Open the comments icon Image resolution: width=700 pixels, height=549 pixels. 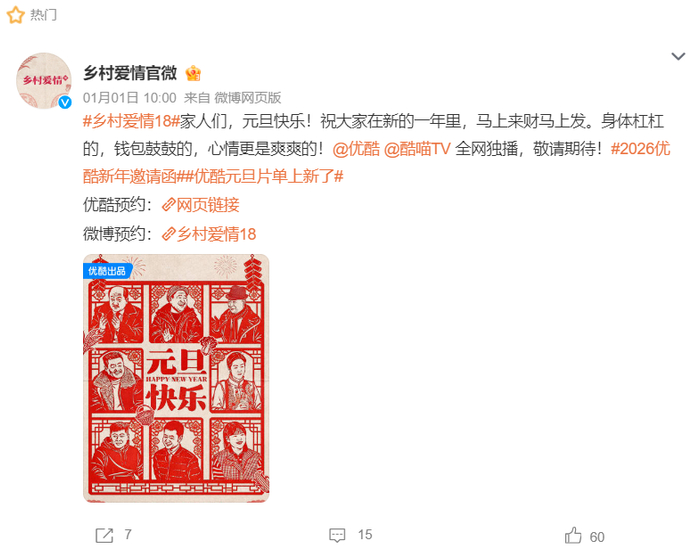click(x=337, y=535)
